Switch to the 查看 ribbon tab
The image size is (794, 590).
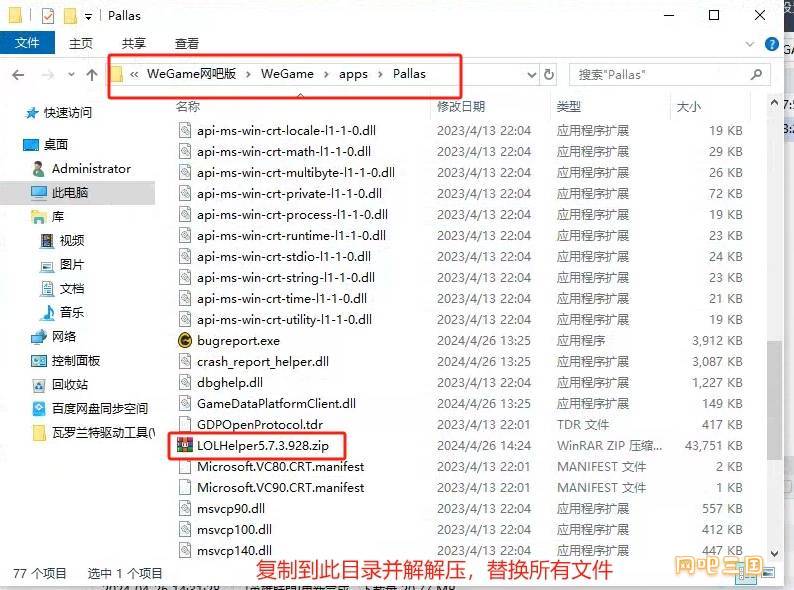[x=187, y=44]
